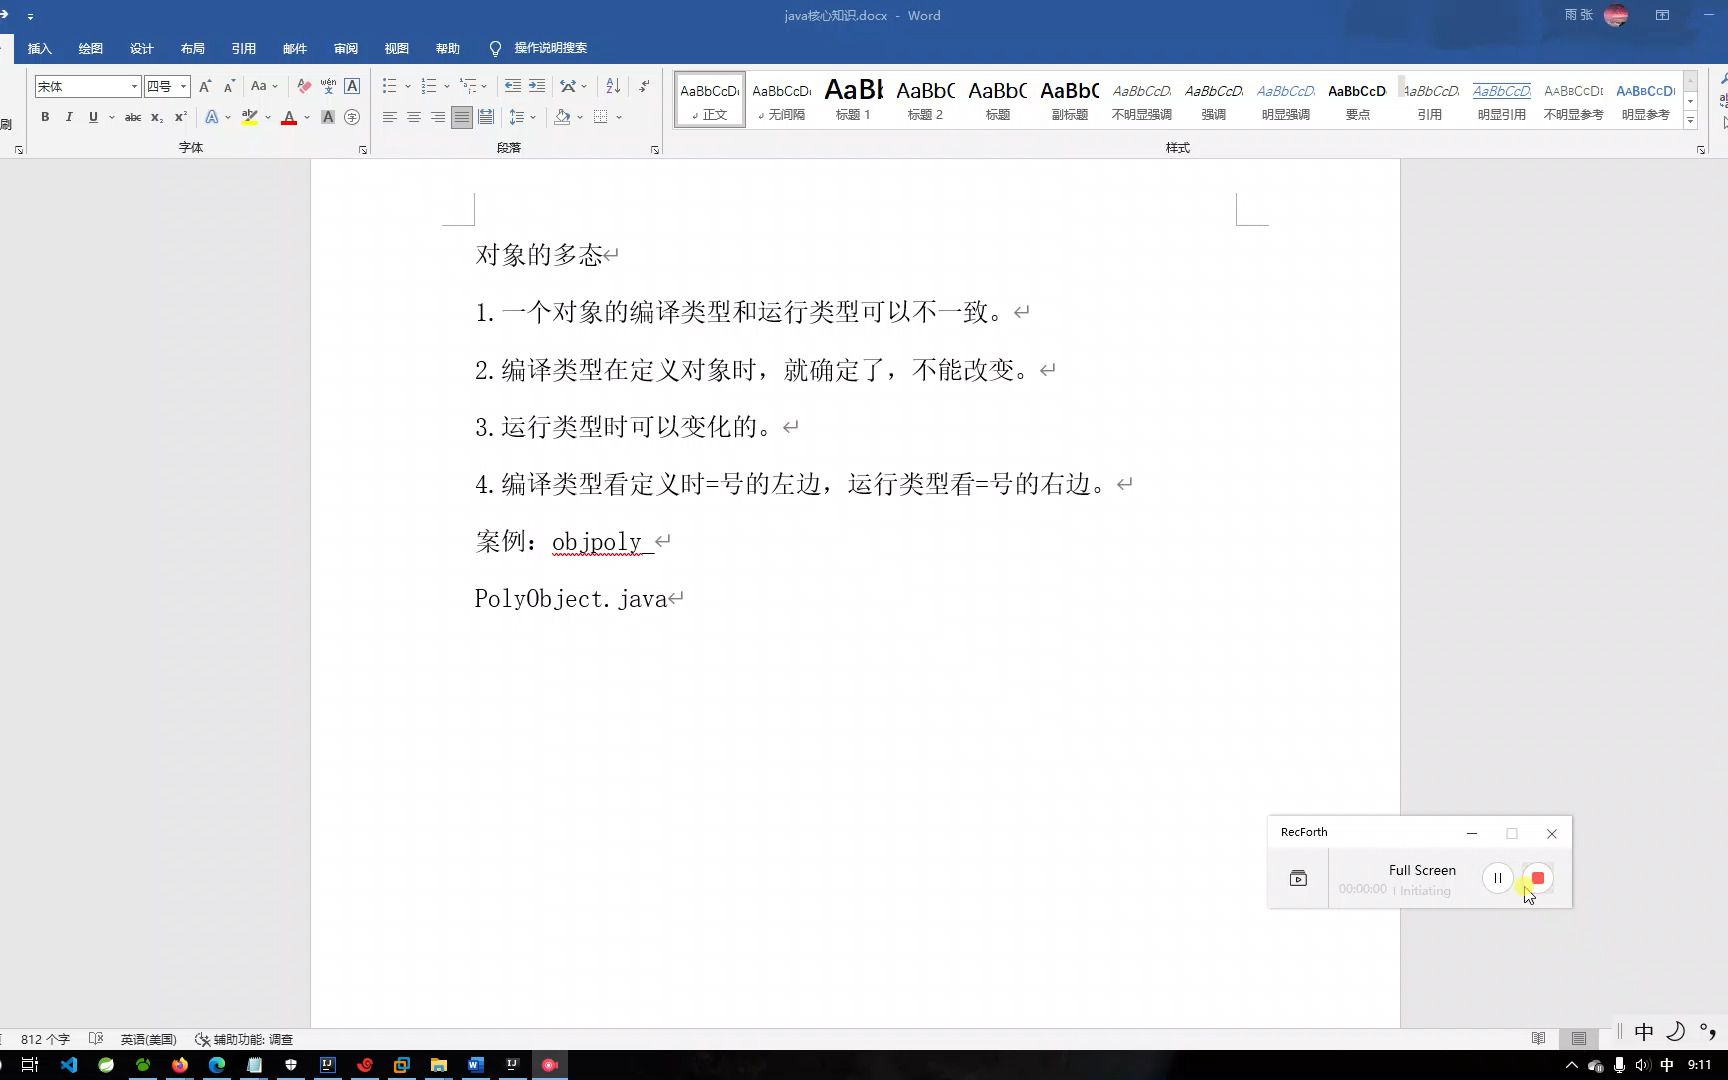The image size is (1728, 1080).
Task: Apply superscript formatting
Action: point(180,117)
